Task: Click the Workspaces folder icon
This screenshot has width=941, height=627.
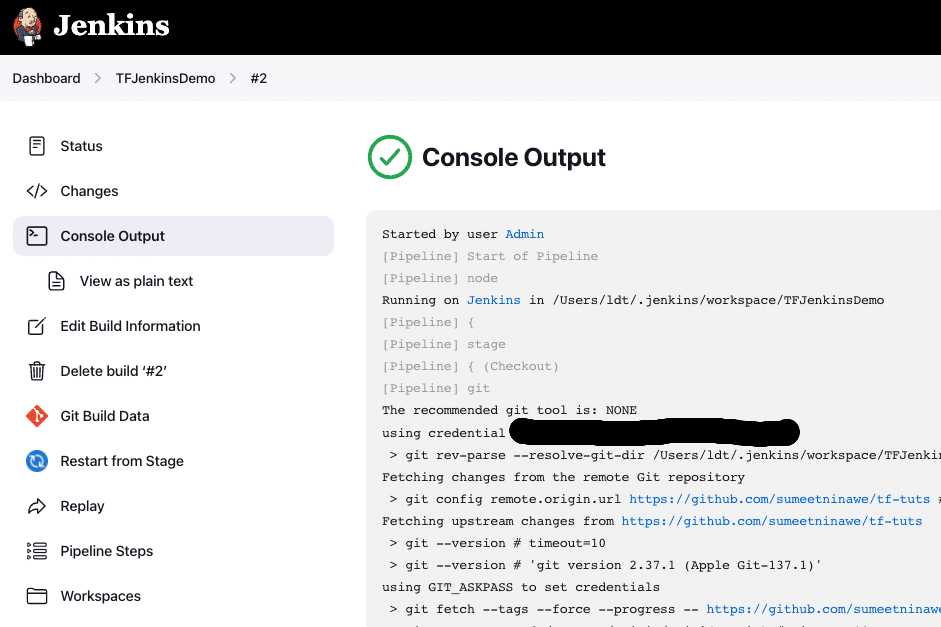Action: pos(37,596)
